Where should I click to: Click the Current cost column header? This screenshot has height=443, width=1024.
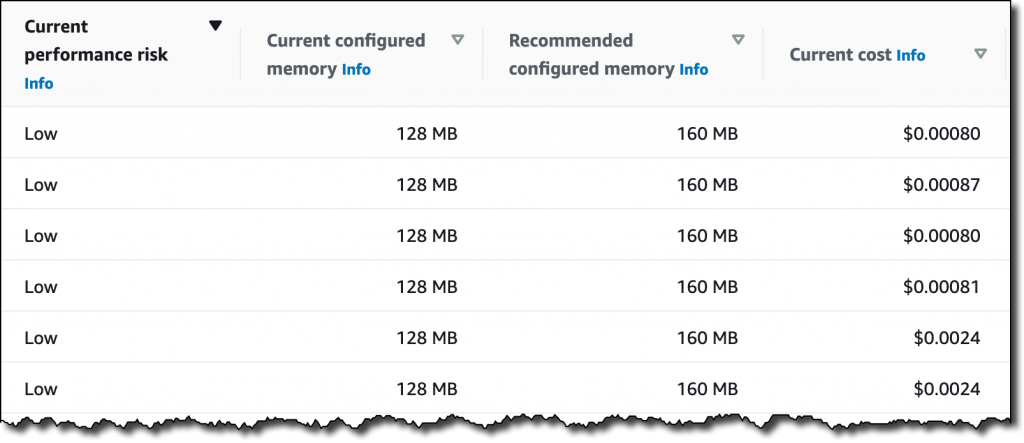pos(841,55)
